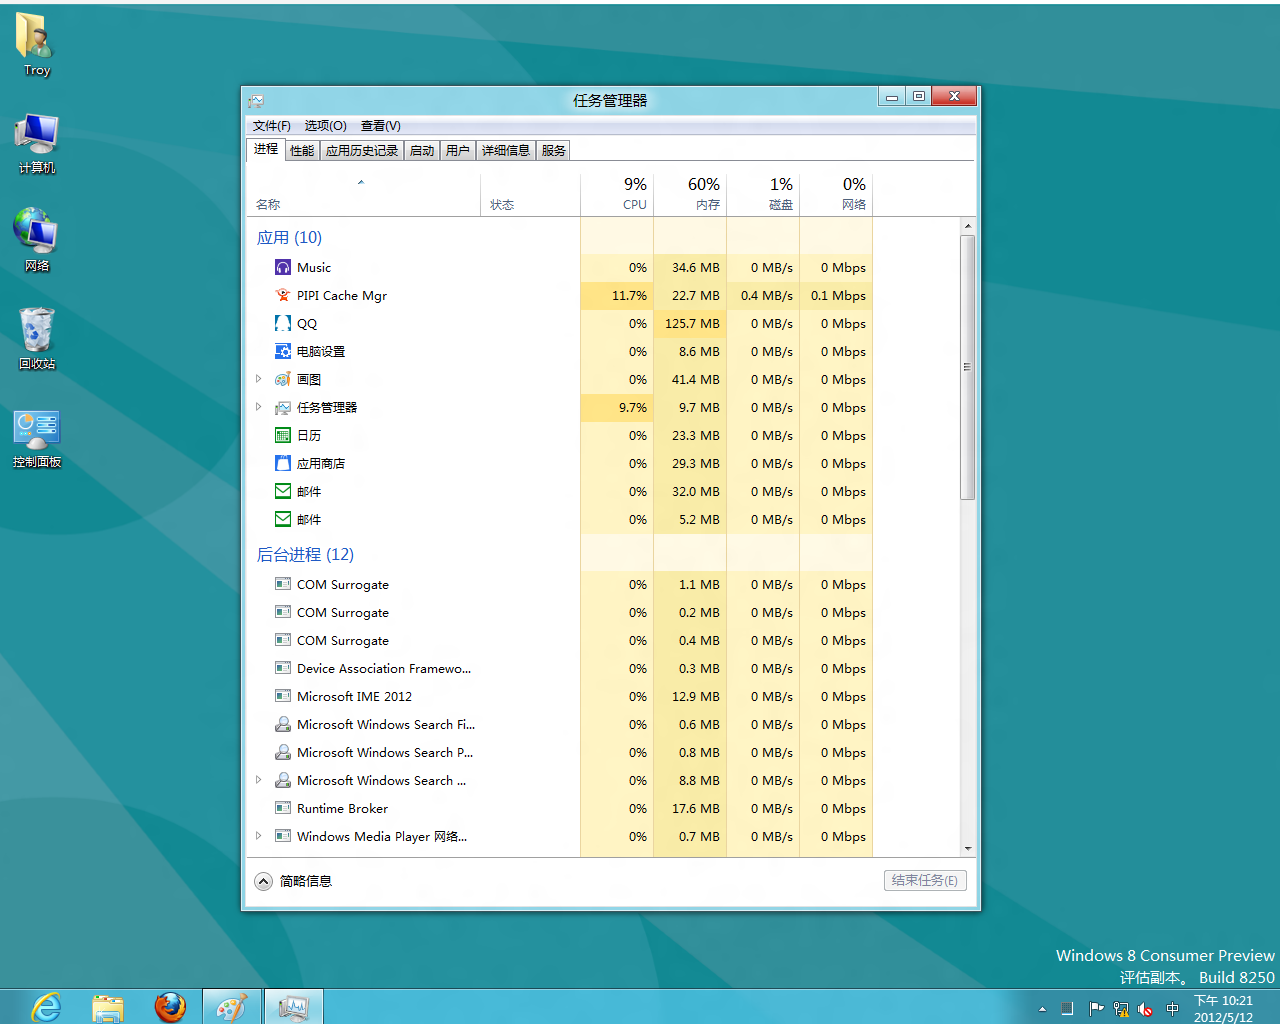The image size is (1280, 1024).
Task: Select Microsoft Windows Search Fi... row
Action: tap(560, 724)
